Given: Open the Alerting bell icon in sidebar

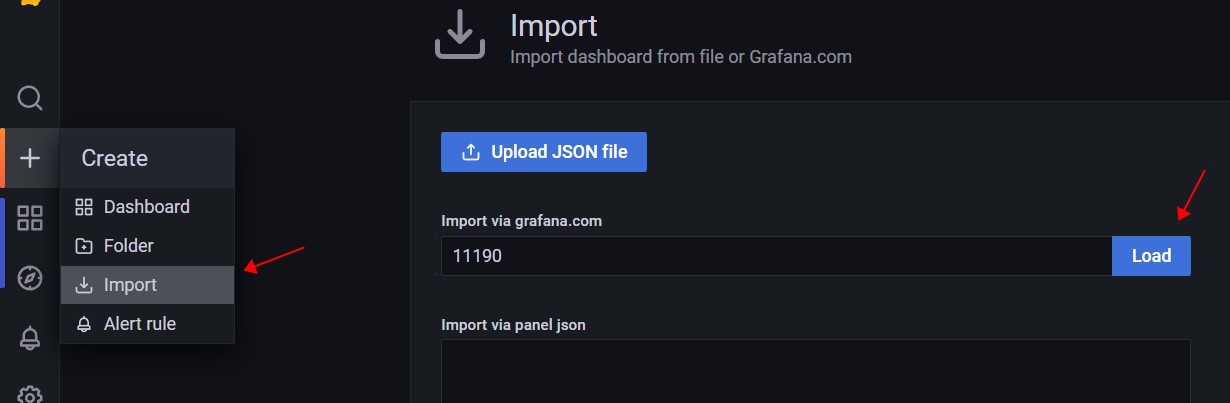Looking at the screenshot, I should click(30, 339).
